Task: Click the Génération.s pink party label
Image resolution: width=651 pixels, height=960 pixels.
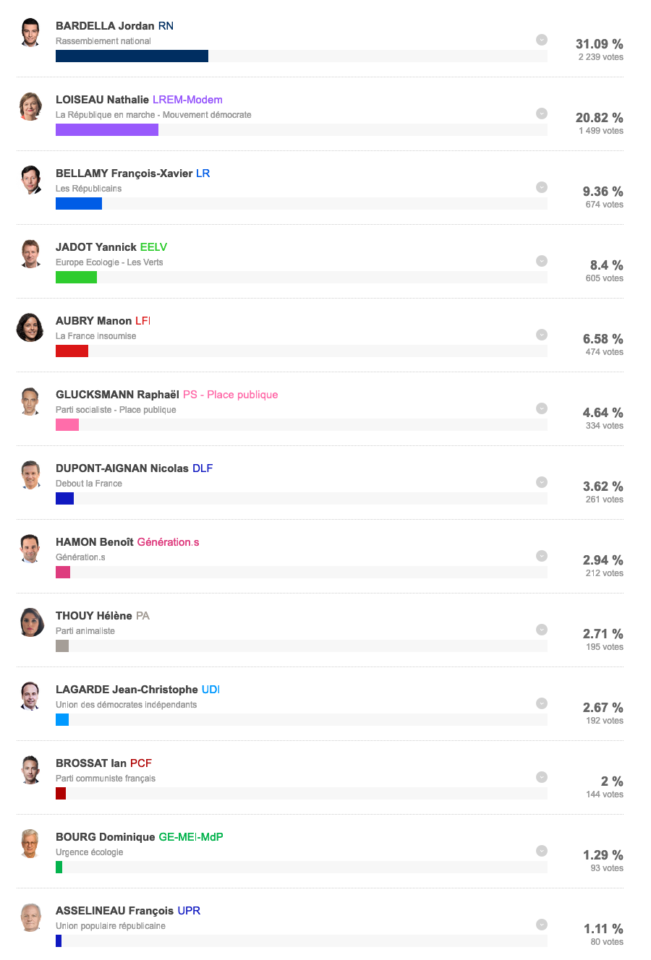Action: point(168,542)
